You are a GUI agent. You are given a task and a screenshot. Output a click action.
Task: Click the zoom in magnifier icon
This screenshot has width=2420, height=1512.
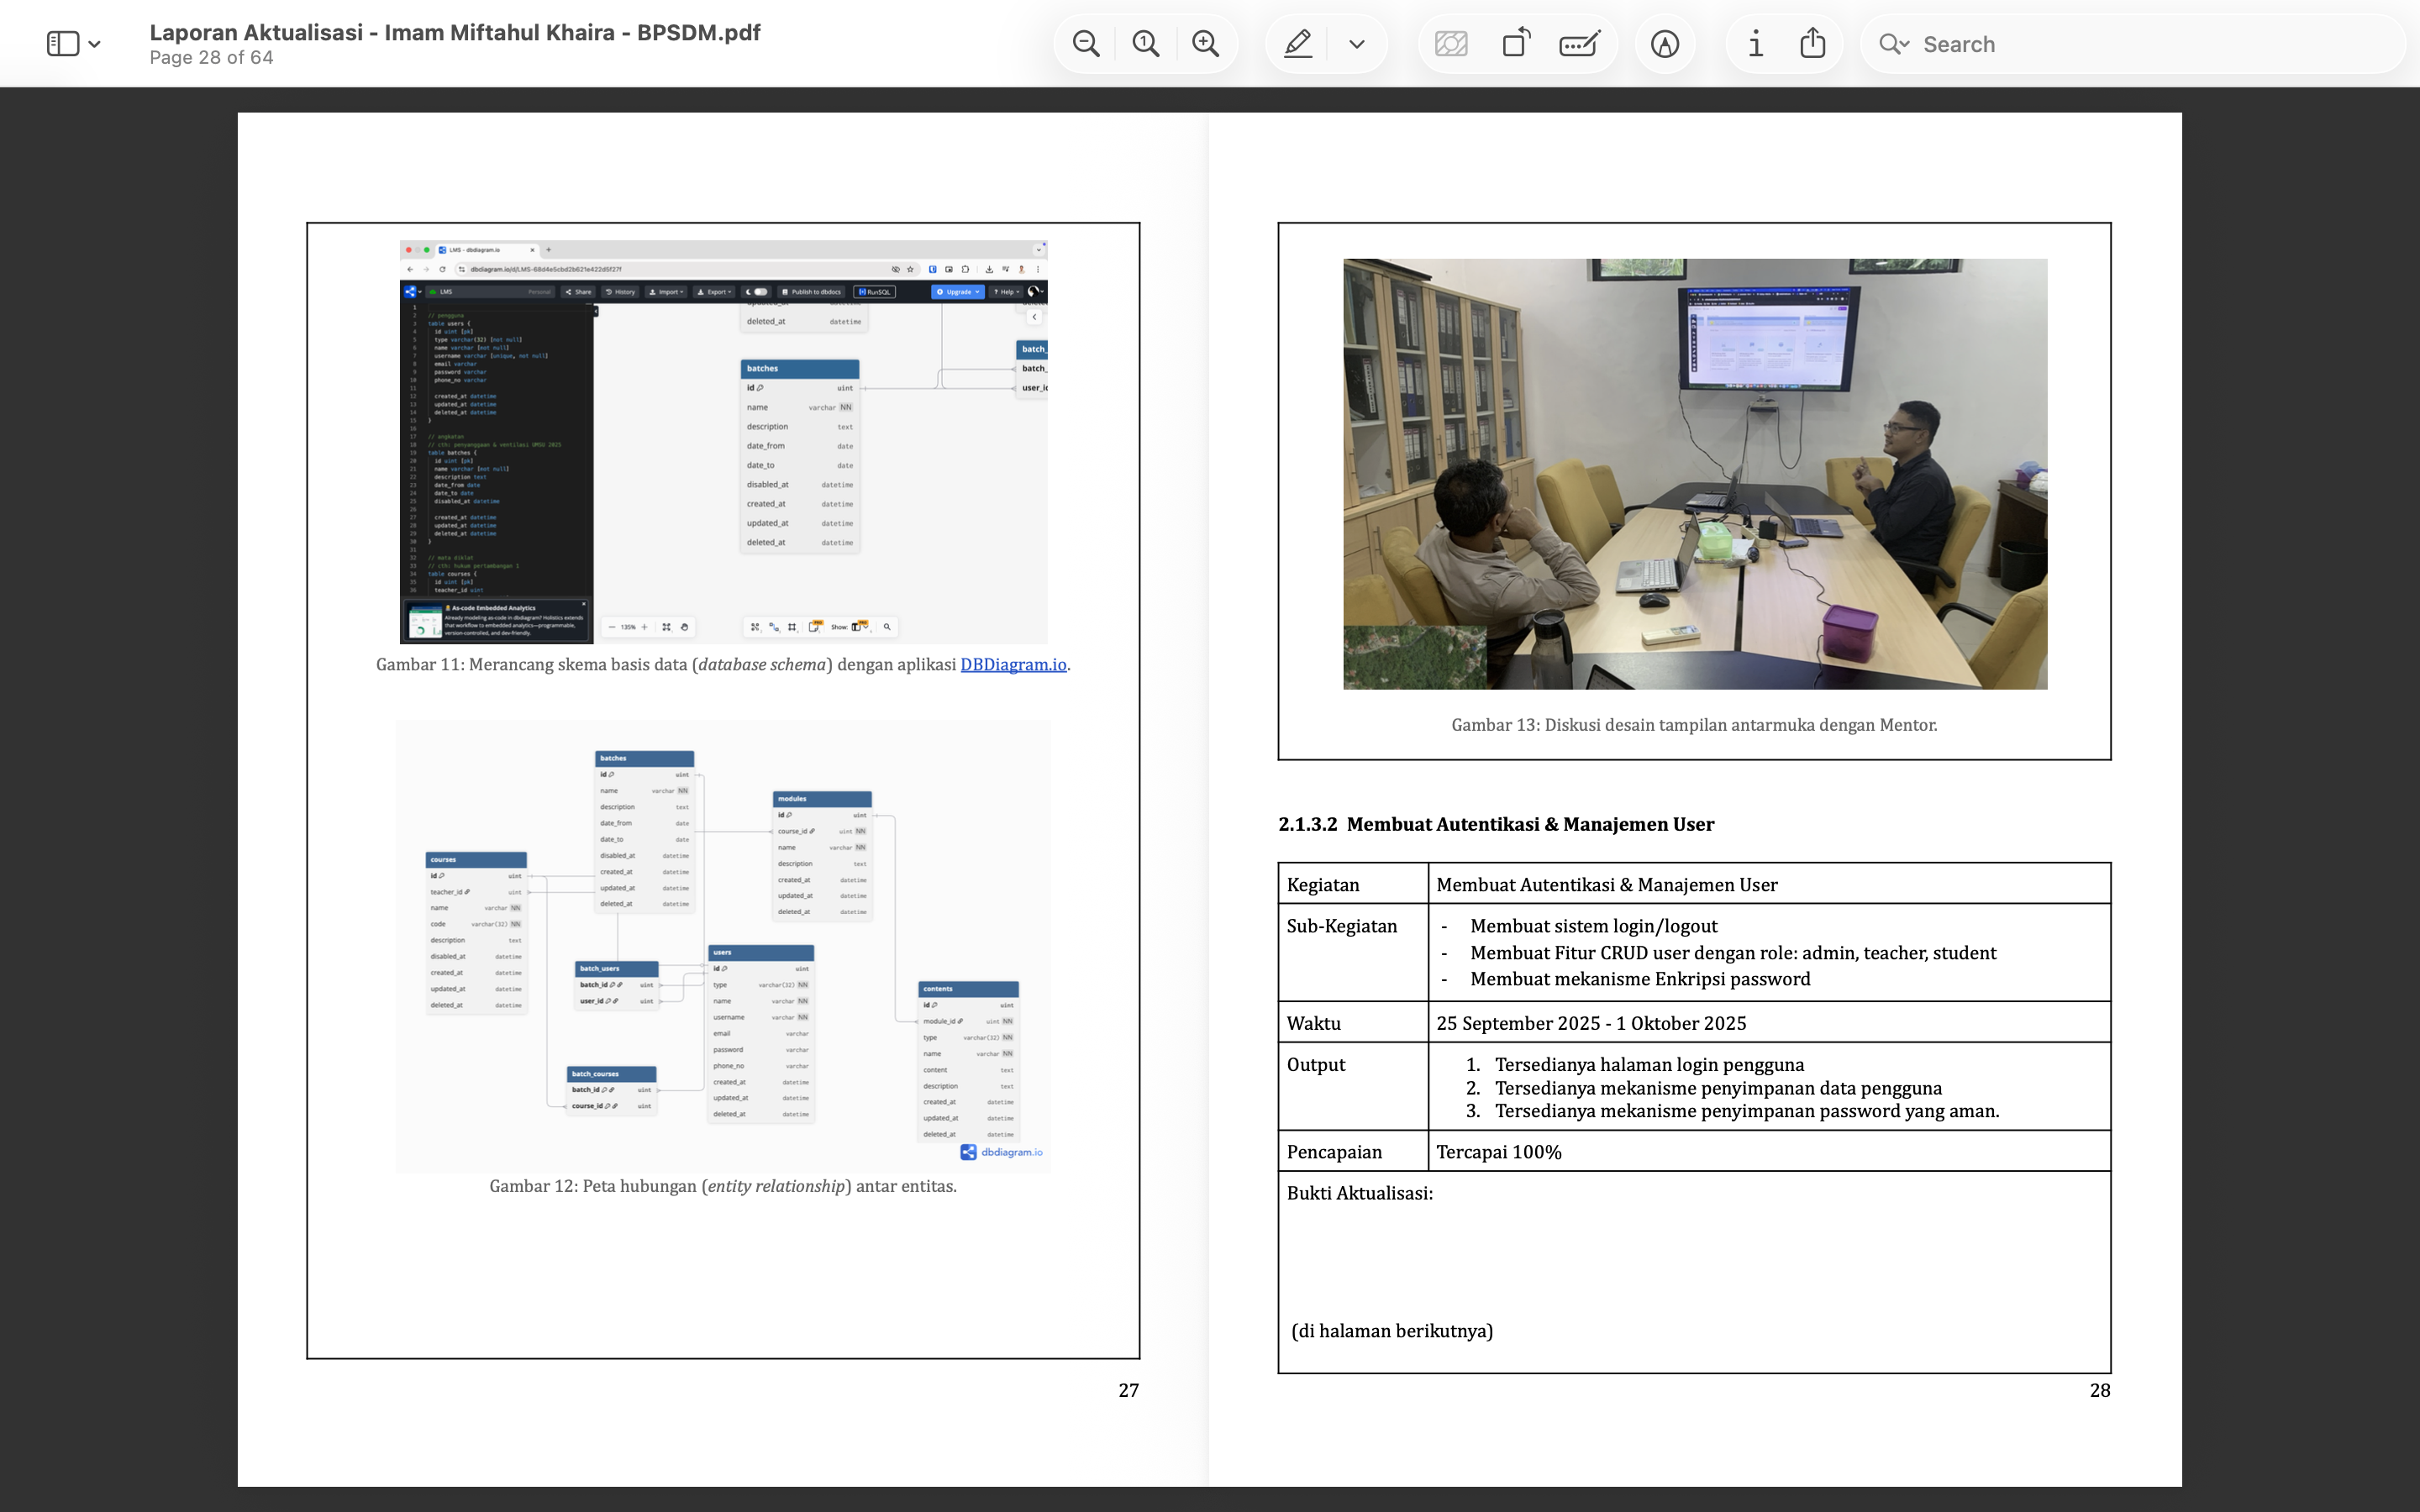click(x=1206, y=44)
